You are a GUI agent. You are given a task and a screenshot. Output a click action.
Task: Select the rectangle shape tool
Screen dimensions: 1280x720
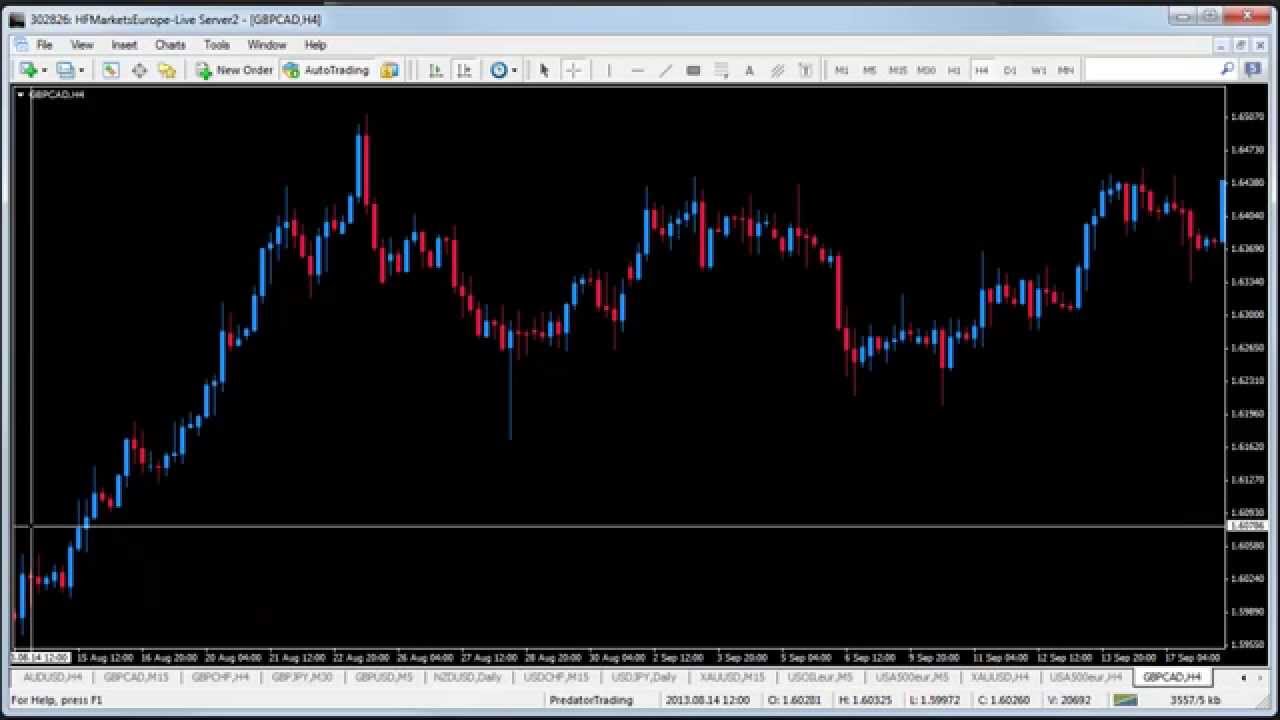pos(693,70)
